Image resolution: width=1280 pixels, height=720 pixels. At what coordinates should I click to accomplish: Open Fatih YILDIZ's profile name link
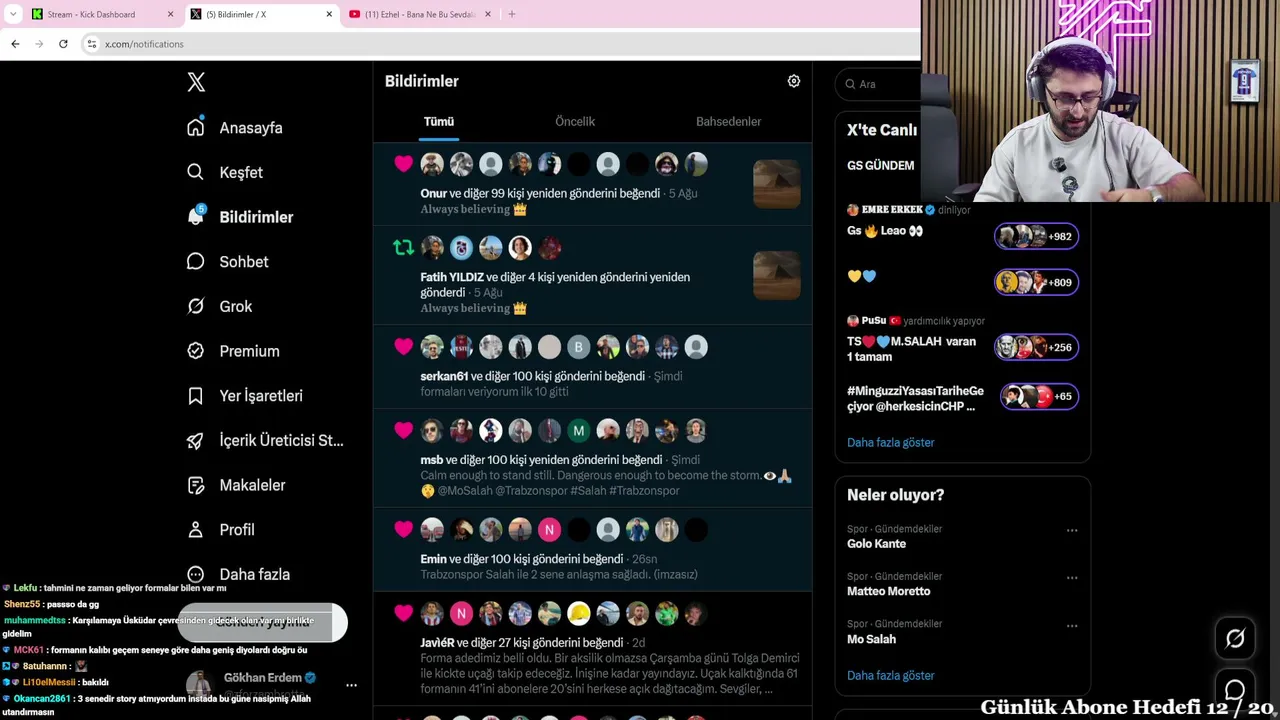click(452, 277)
